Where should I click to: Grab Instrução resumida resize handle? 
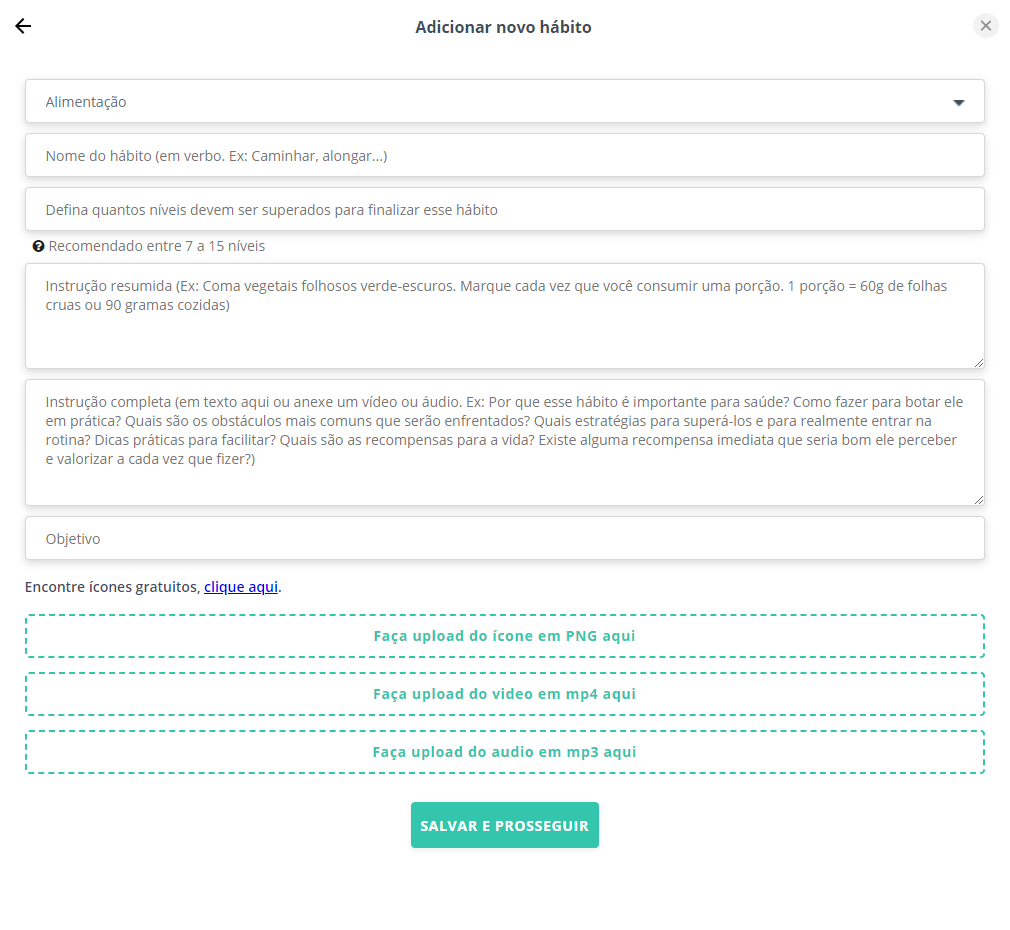[978, 363]
